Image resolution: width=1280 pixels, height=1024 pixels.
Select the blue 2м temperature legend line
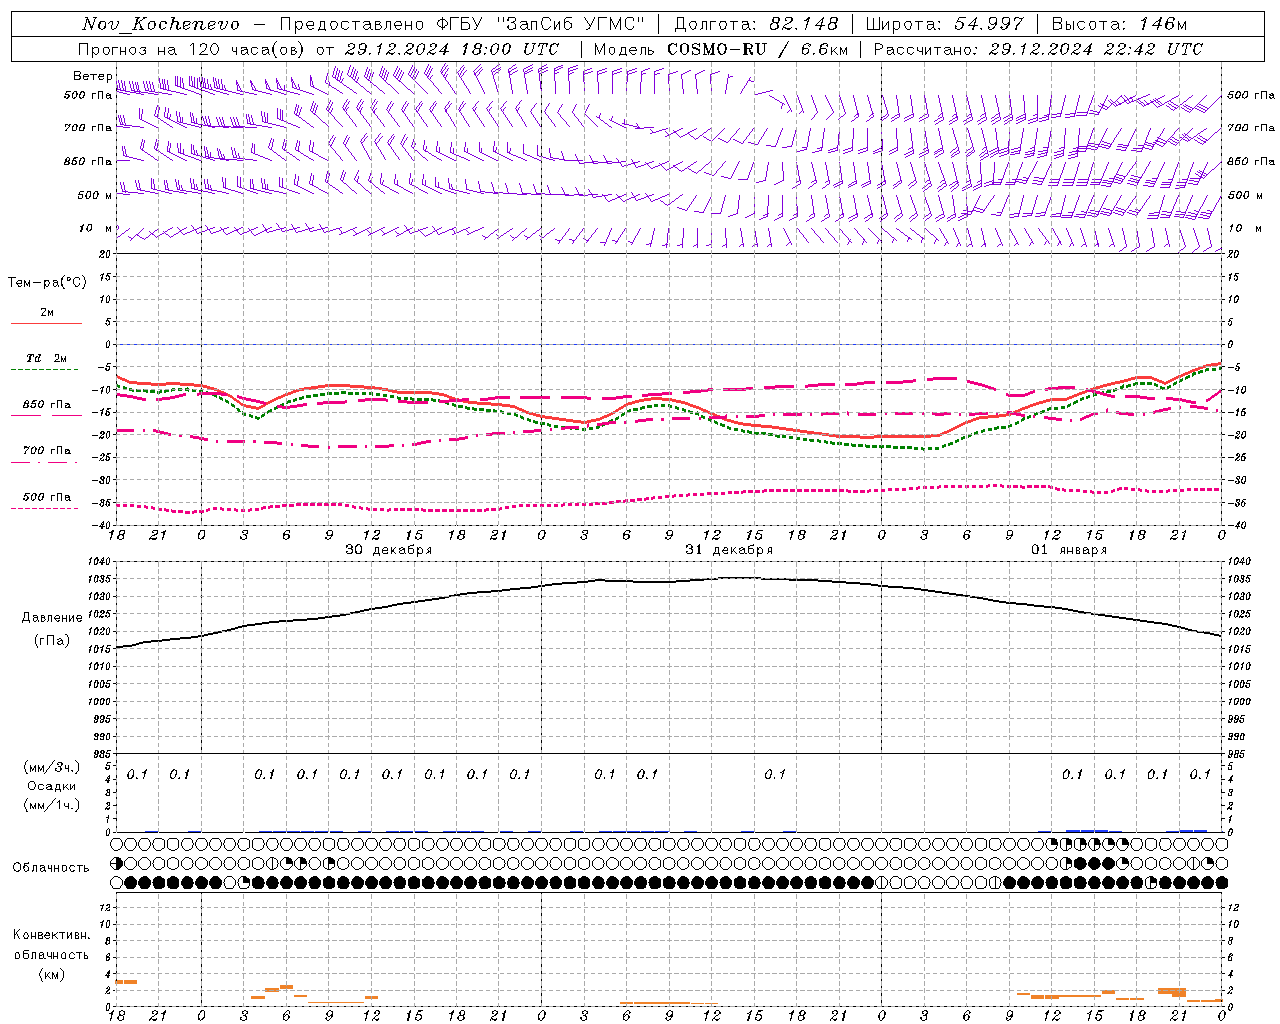tap(46, 323)
